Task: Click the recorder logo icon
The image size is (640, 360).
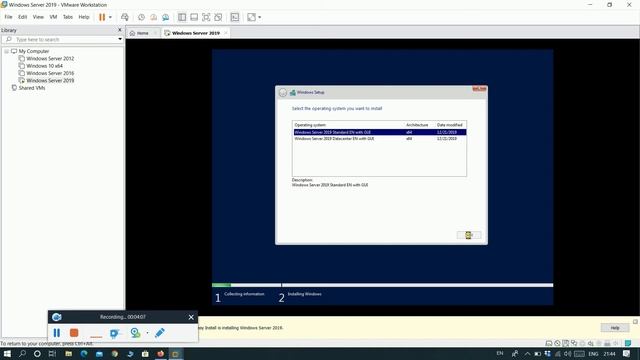Action: 57,317
